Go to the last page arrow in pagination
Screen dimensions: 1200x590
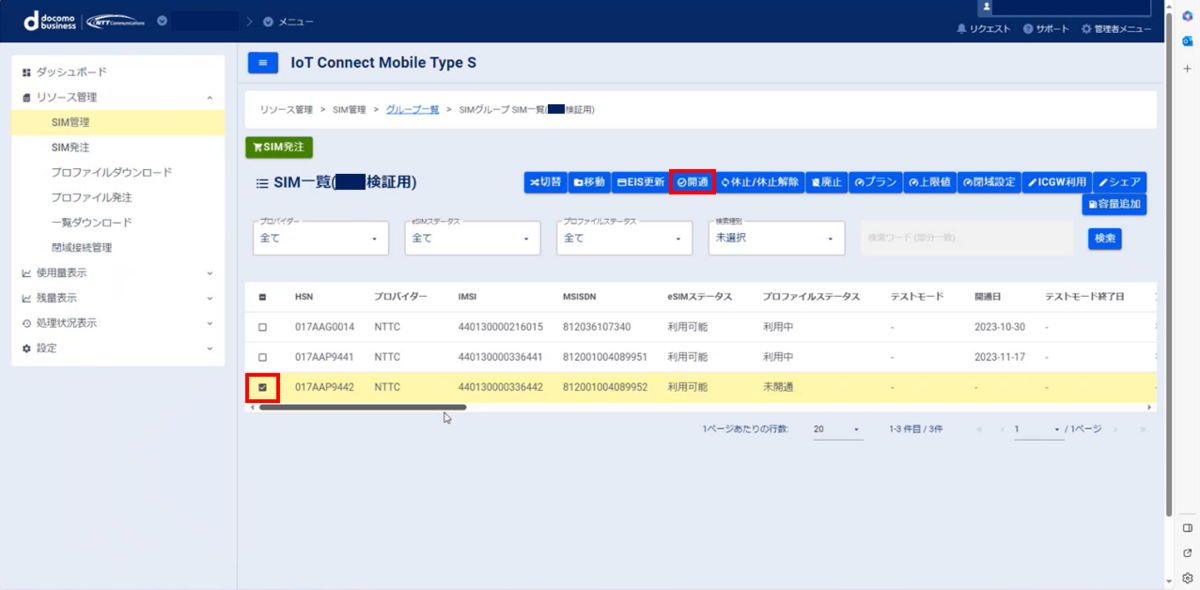(1141, 429)
